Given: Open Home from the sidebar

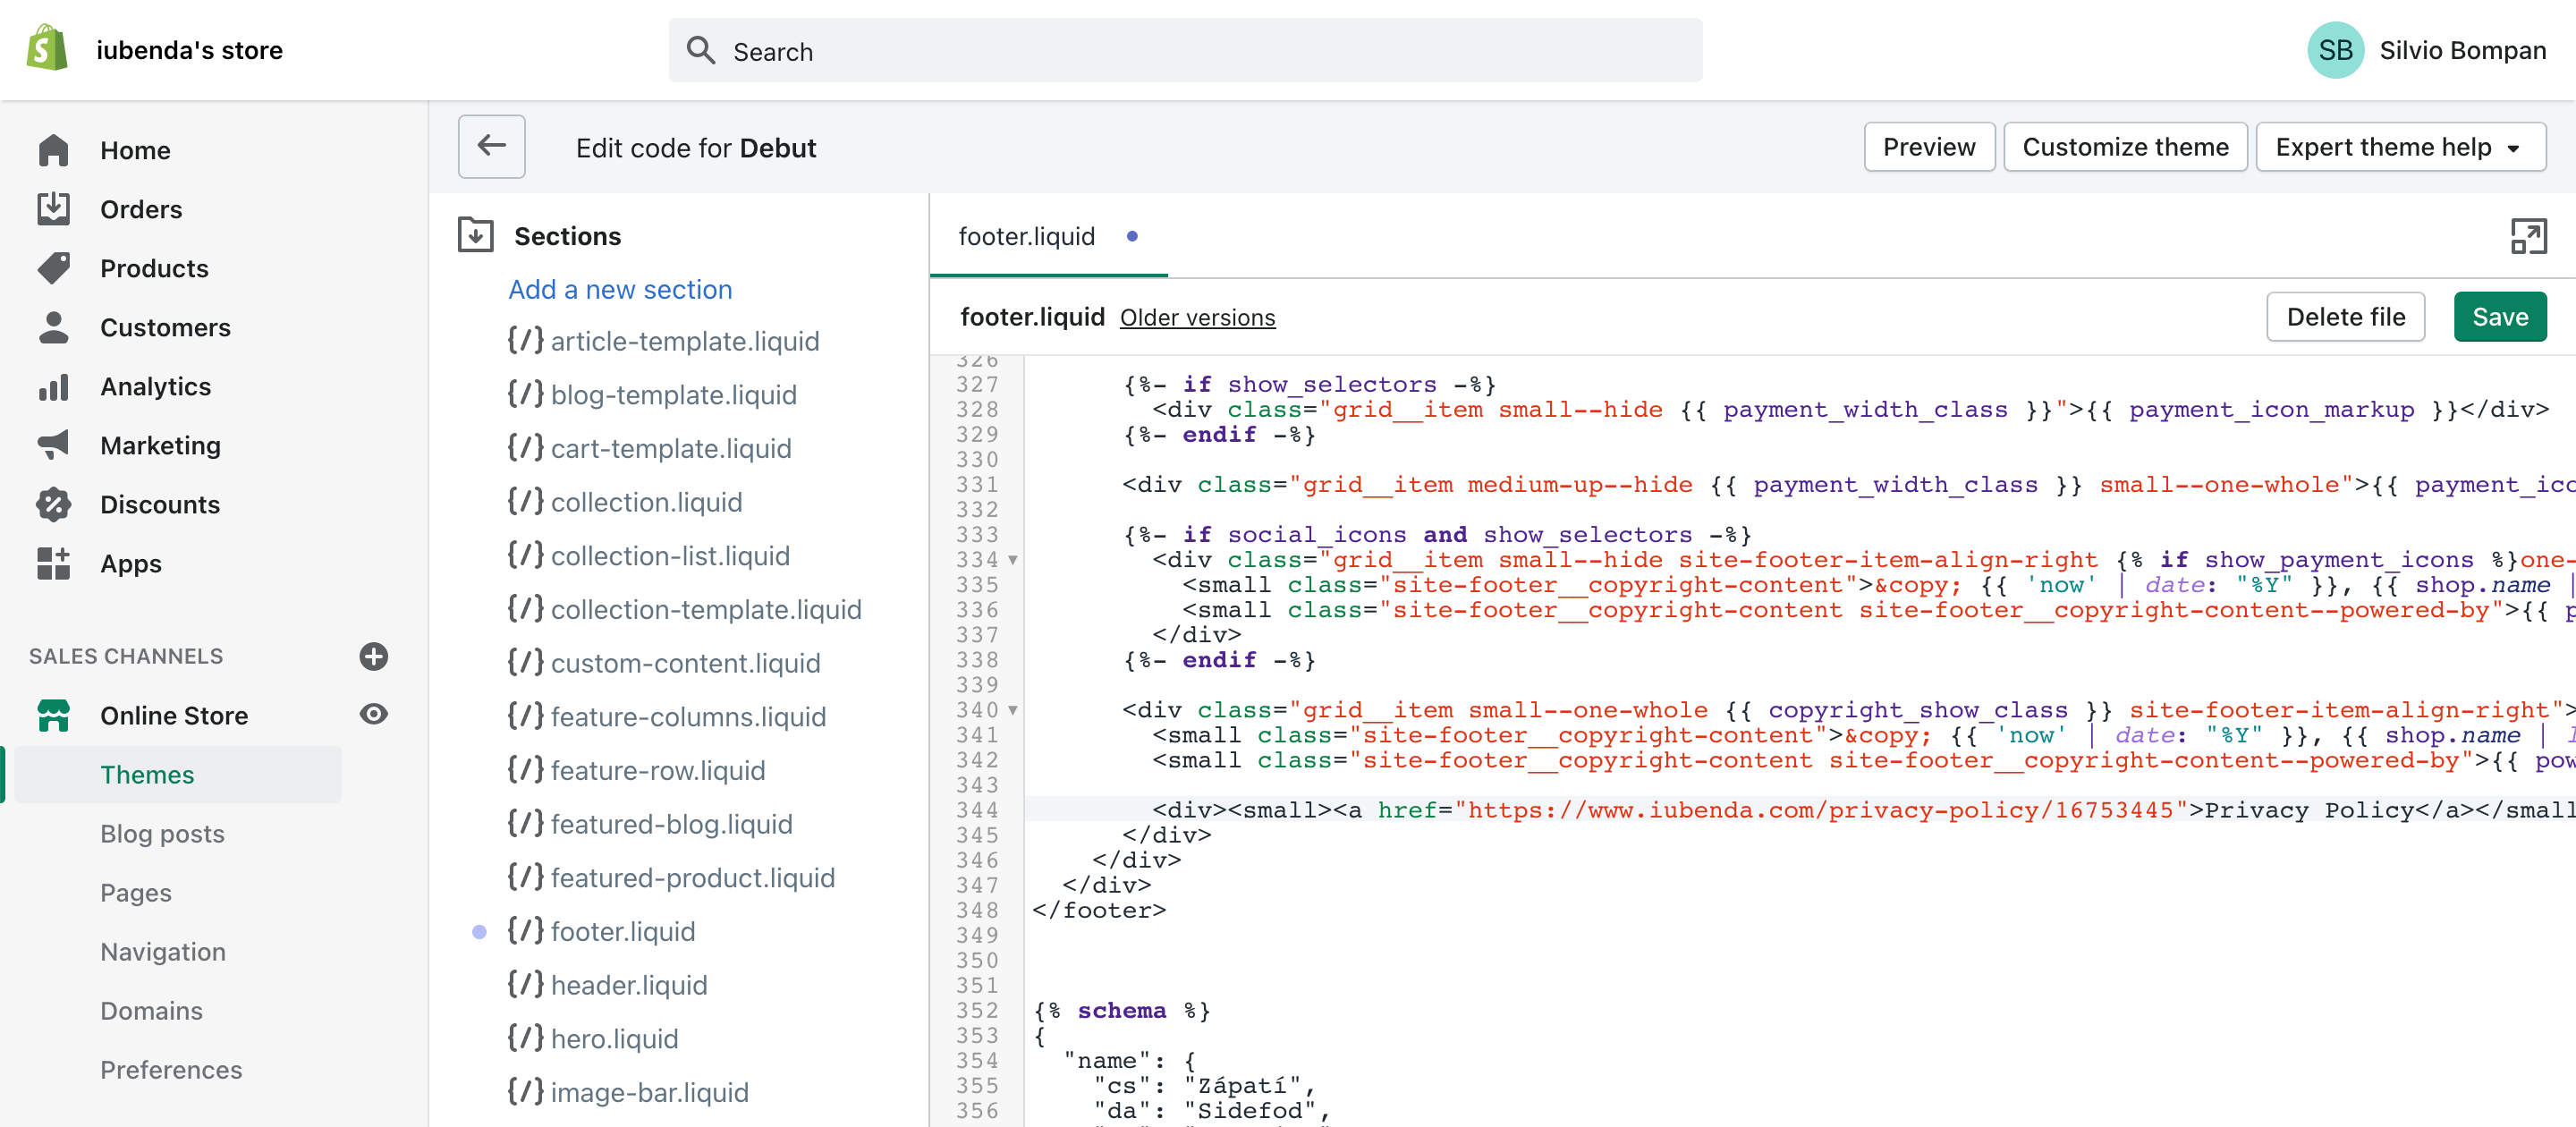Looking at the screenshot, I should pos(134,150).
